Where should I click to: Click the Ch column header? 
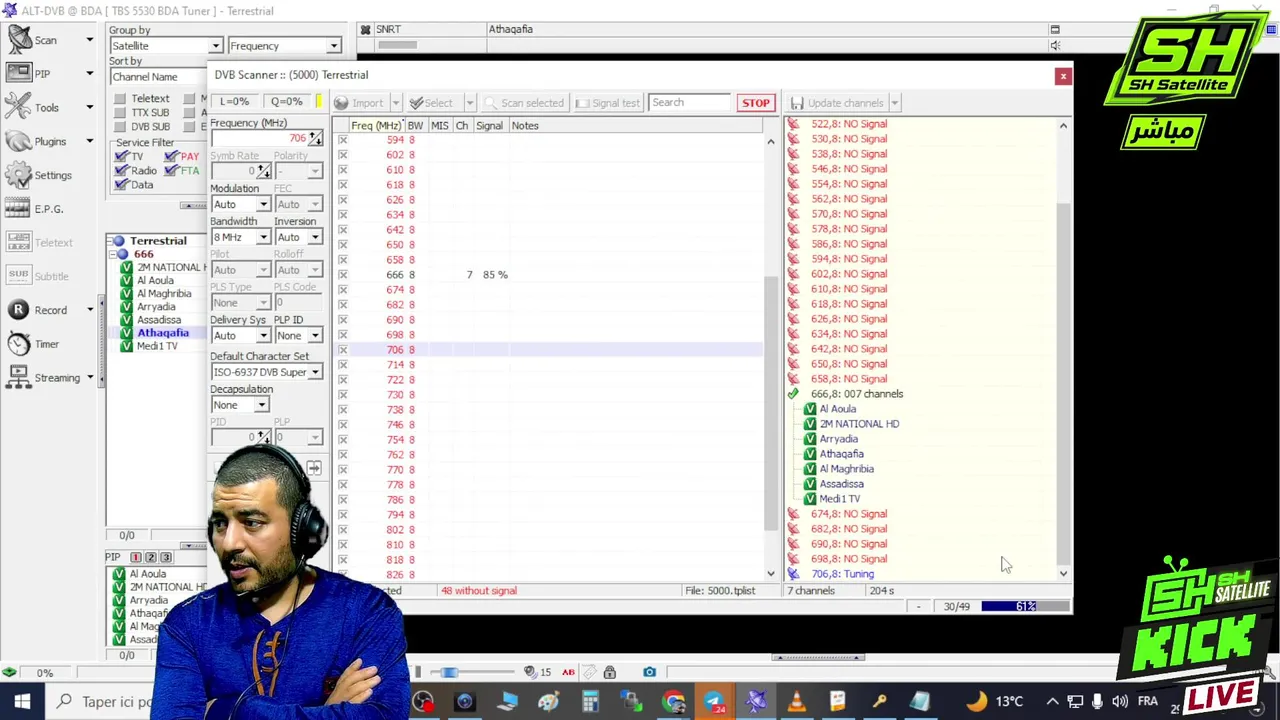click(462, 126)
